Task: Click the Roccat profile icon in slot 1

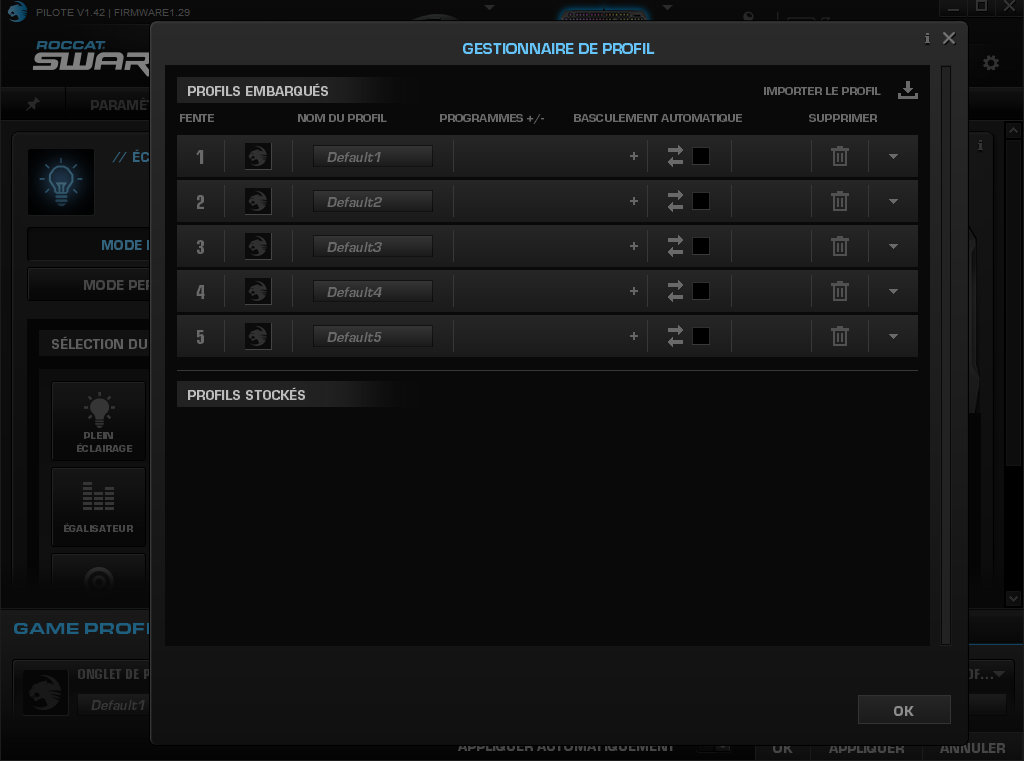Action: coord(258,157)
